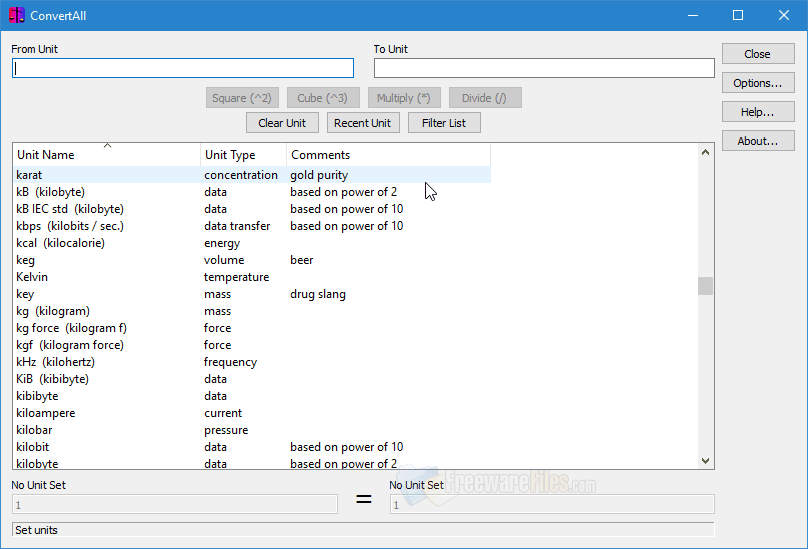808x549 pixels.
Task: Select the kHz (kilohertz) row
Action: pos(252,362)
